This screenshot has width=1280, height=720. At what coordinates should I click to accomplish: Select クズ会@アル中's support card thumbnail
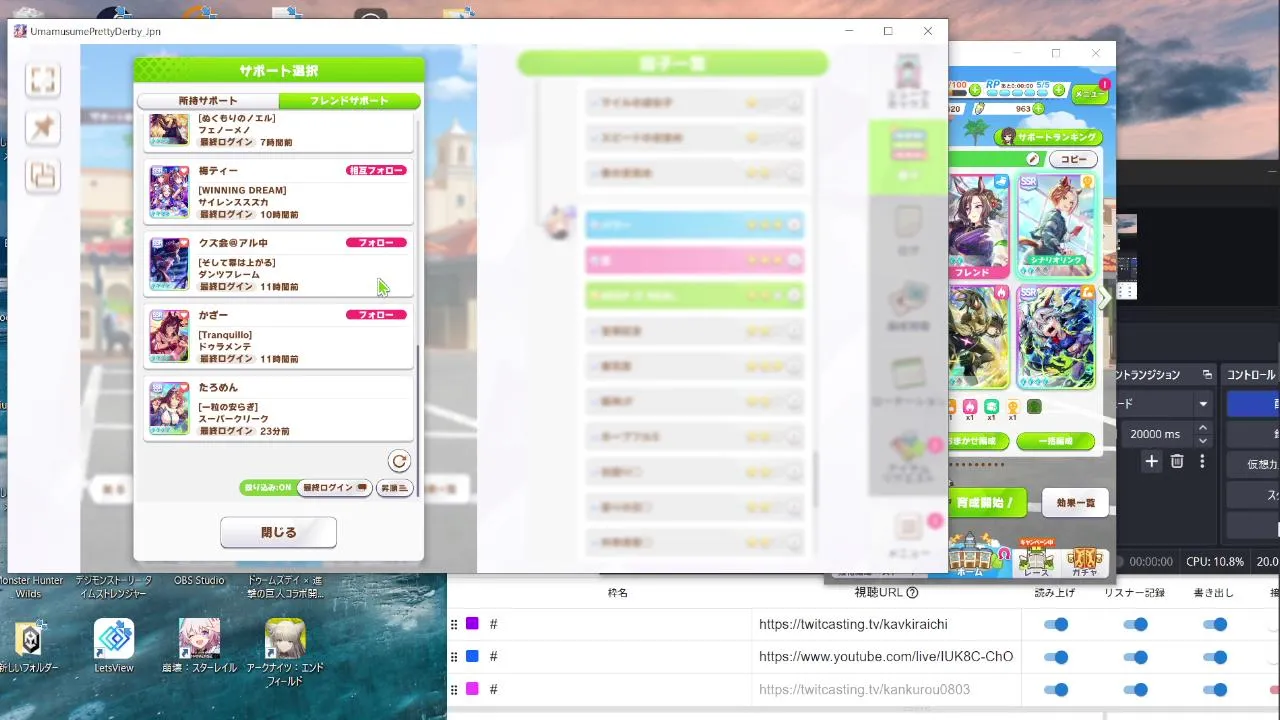coord(169,264)
